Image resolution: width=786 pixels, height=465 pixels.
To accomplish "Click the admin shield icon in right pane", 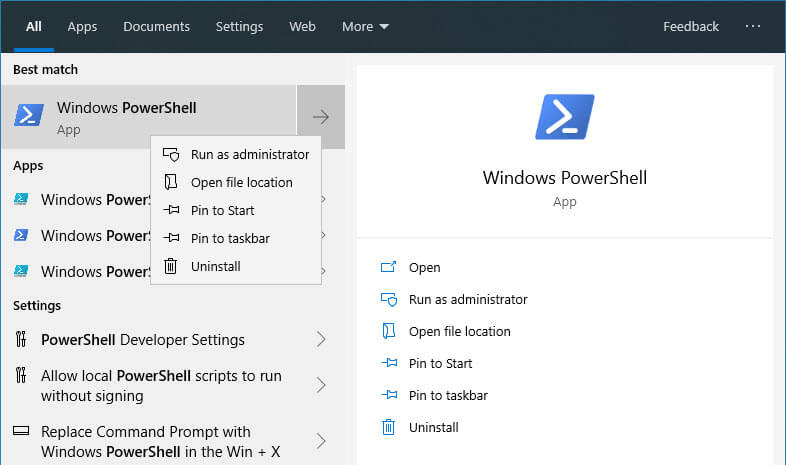I will click(388, 299).
